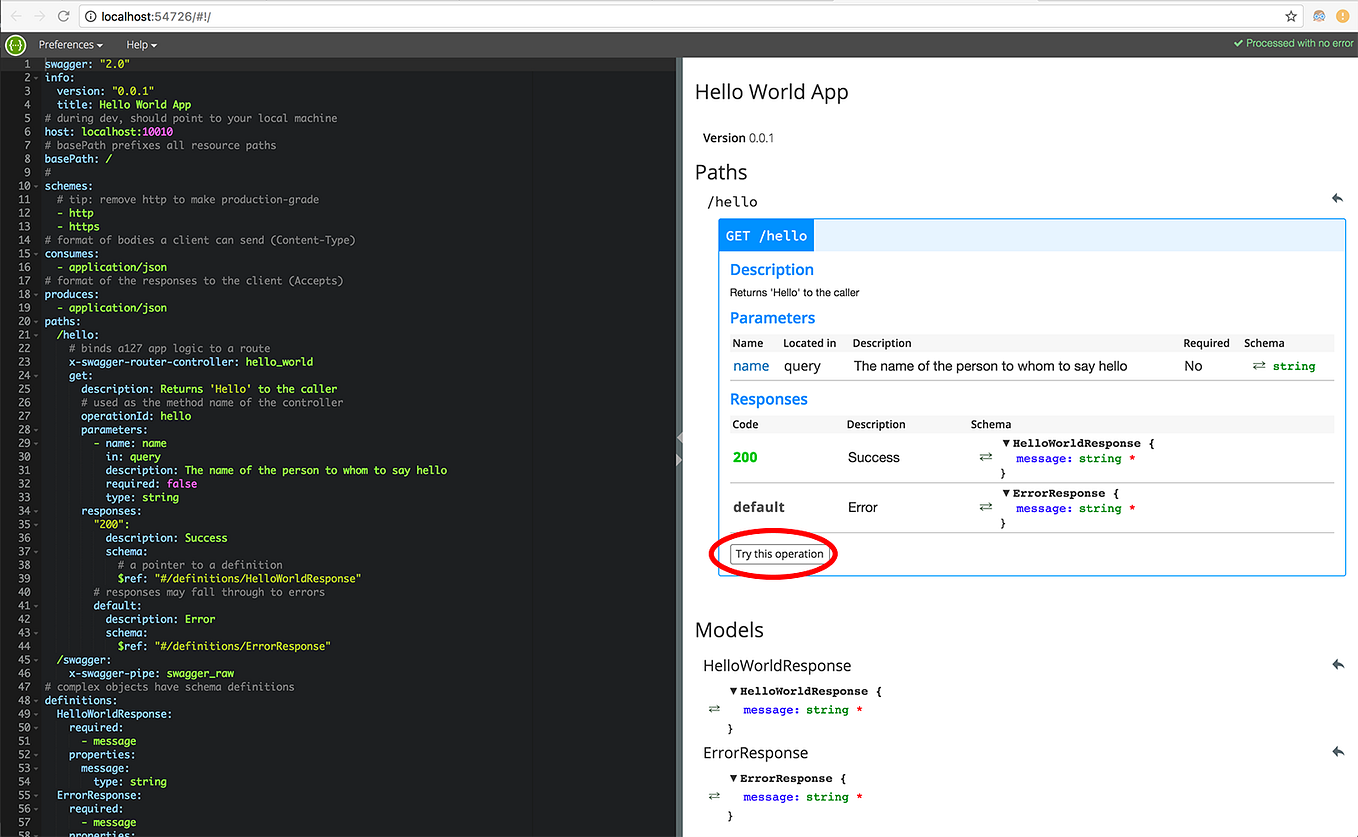Click the orange exclamation extension icon
Screen dimensions: 1358x837
[1344, 16]
